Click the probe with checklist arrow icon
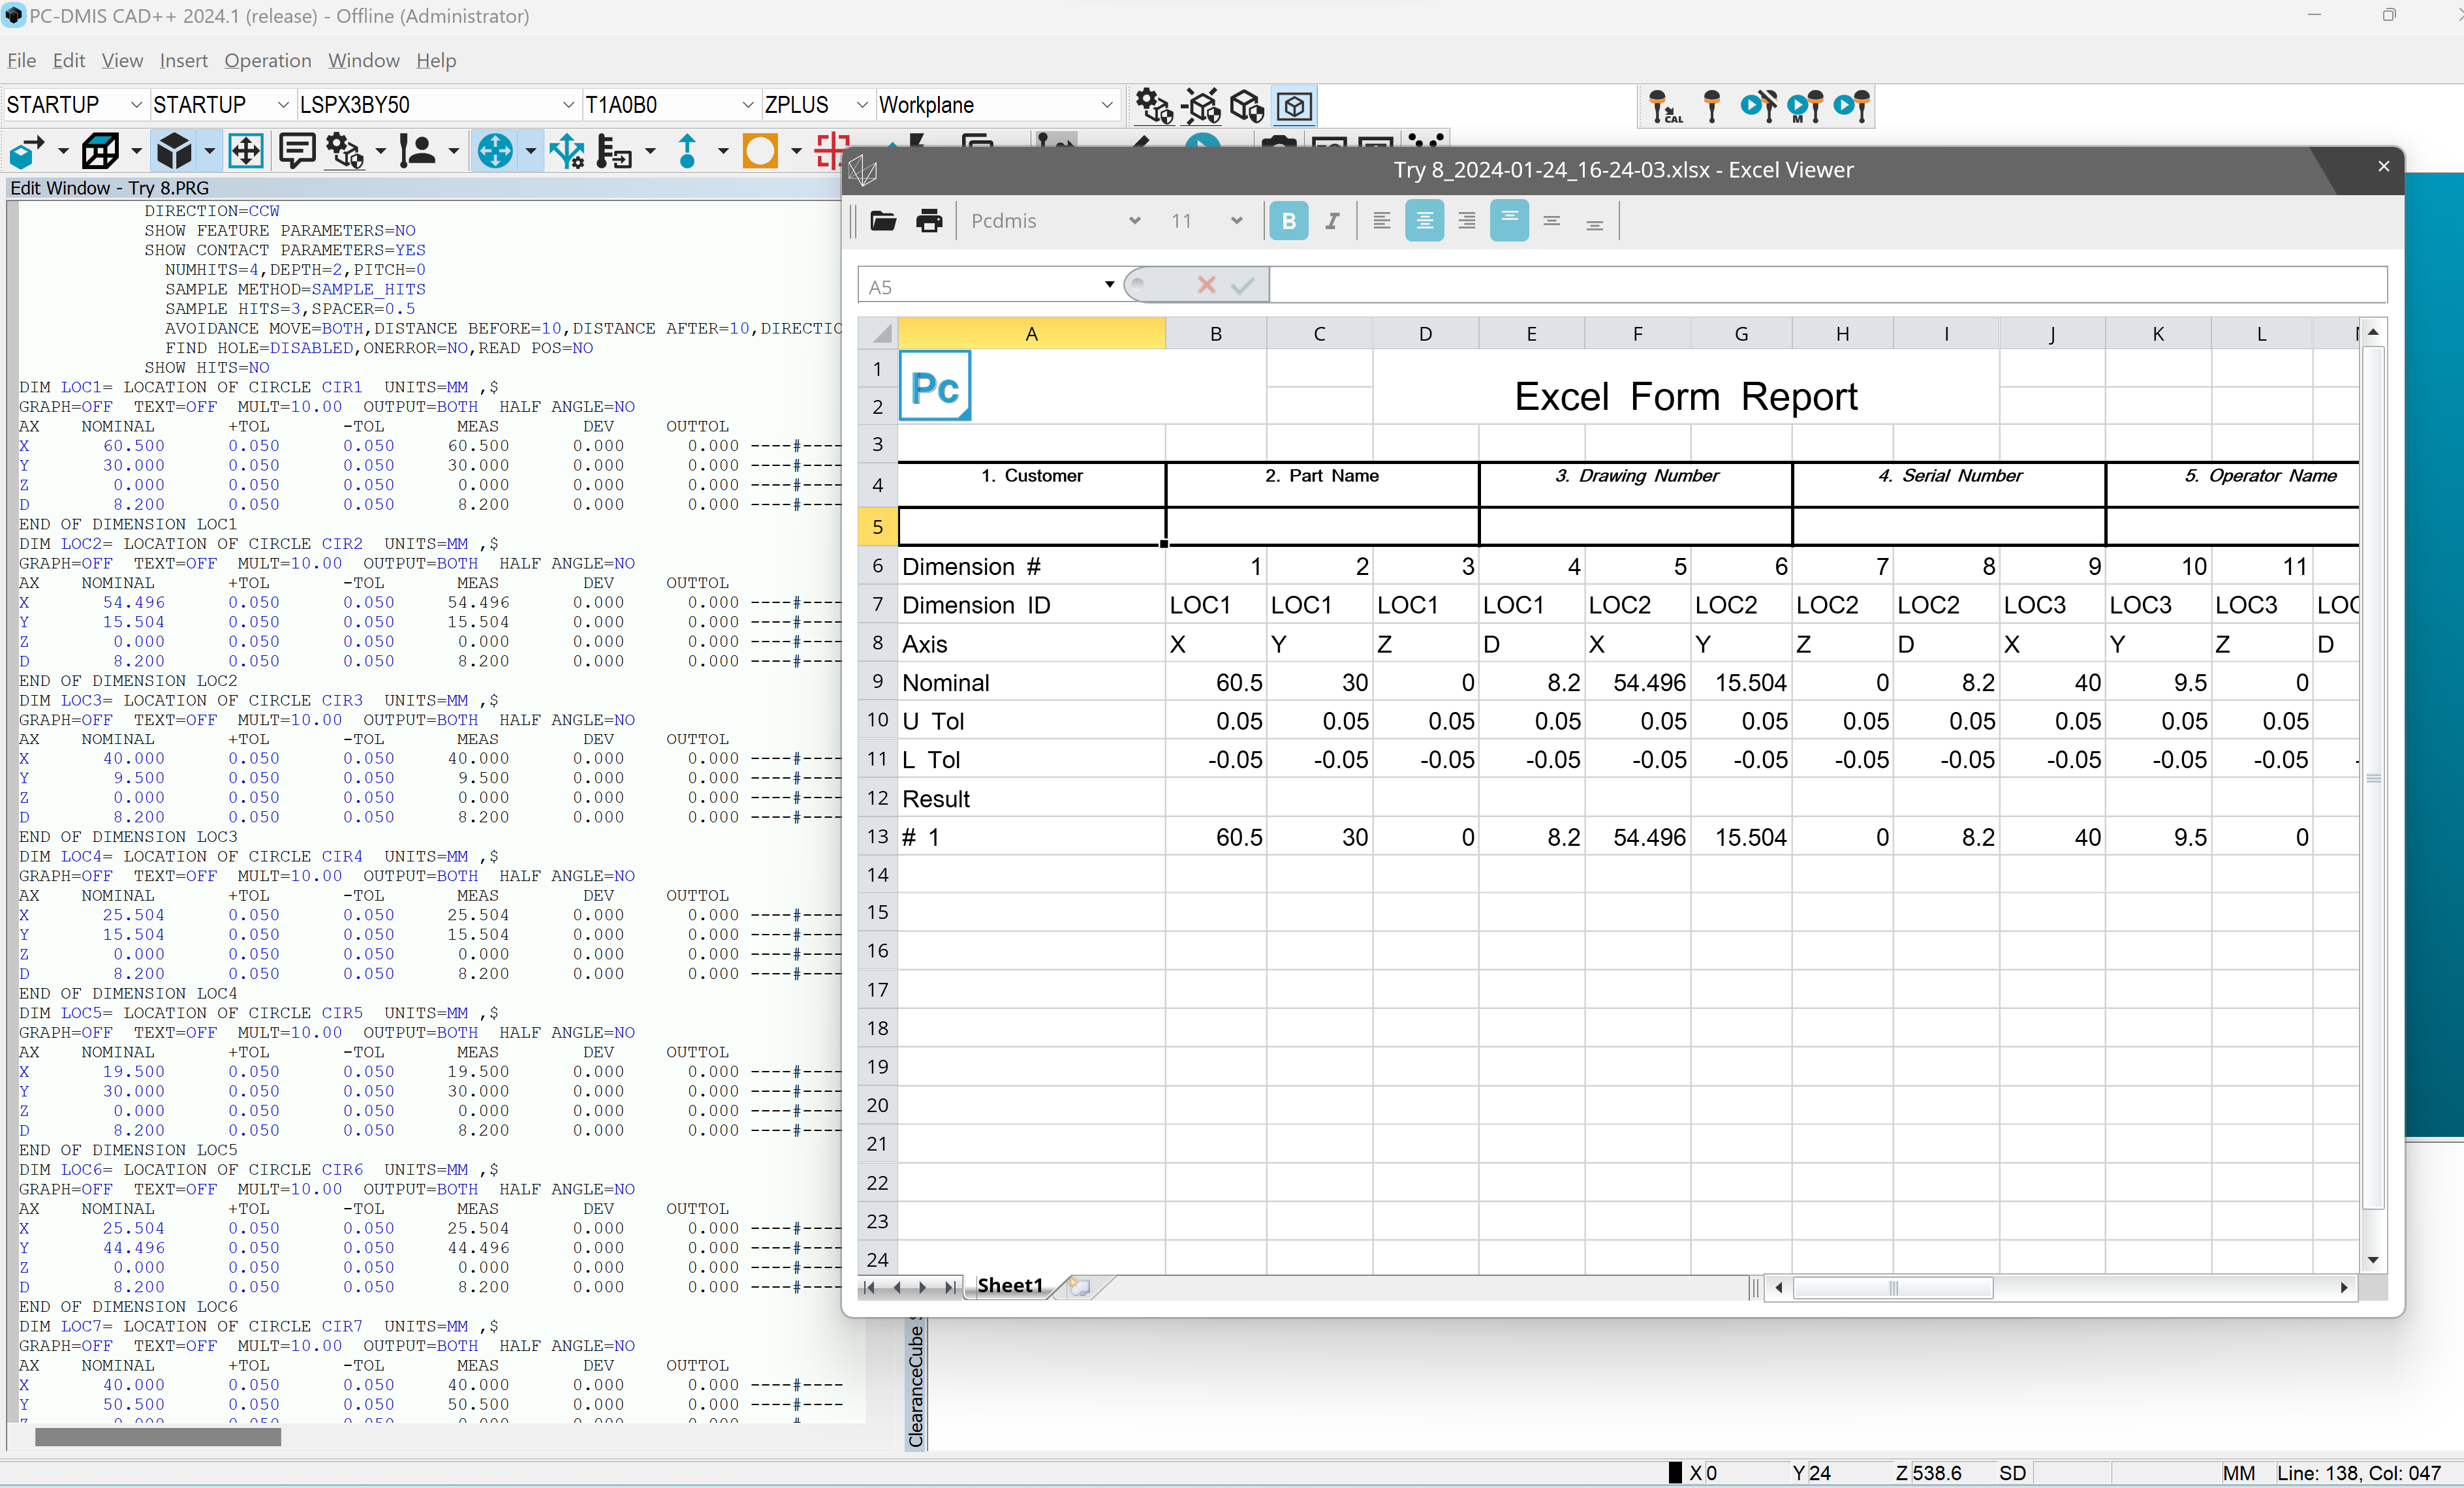Viewport: 2464px width, 1488px height. 614,152
